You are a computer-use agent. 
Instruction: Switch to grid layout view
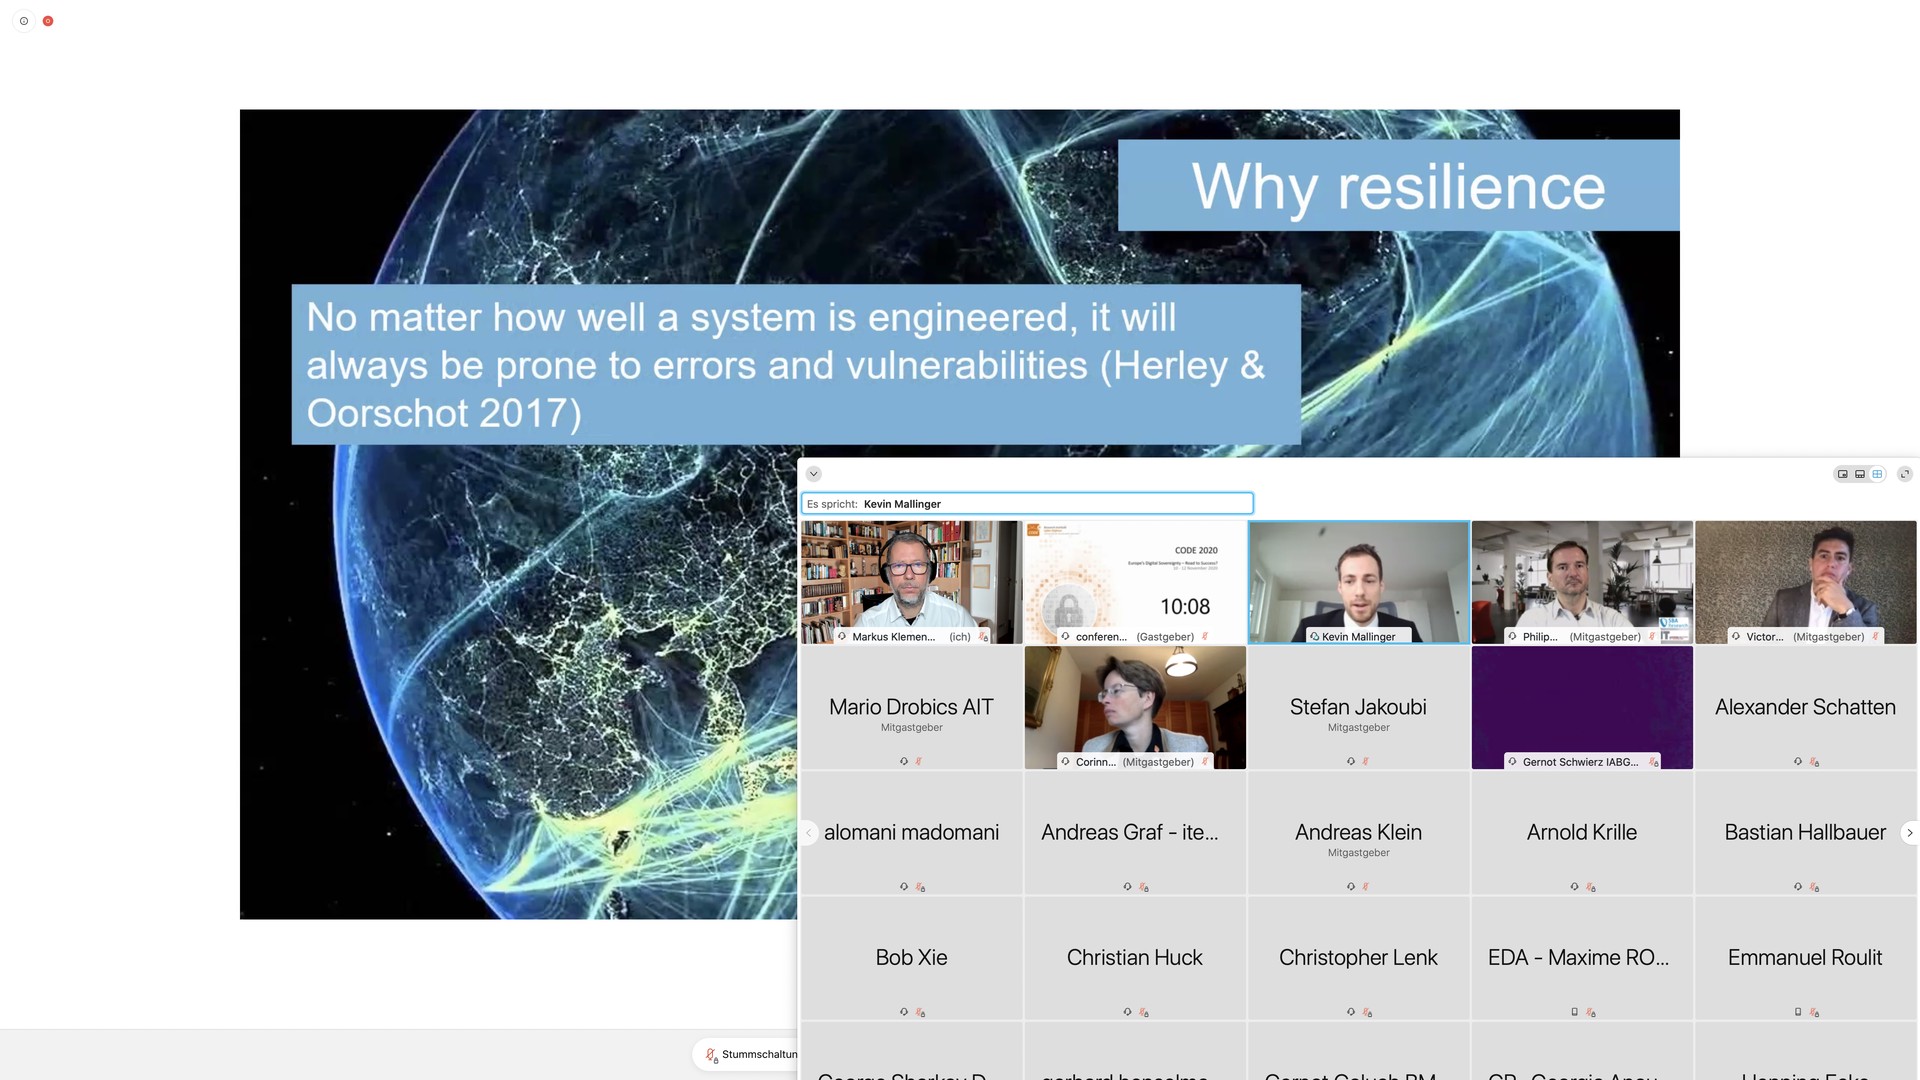tap(1877, 474)
